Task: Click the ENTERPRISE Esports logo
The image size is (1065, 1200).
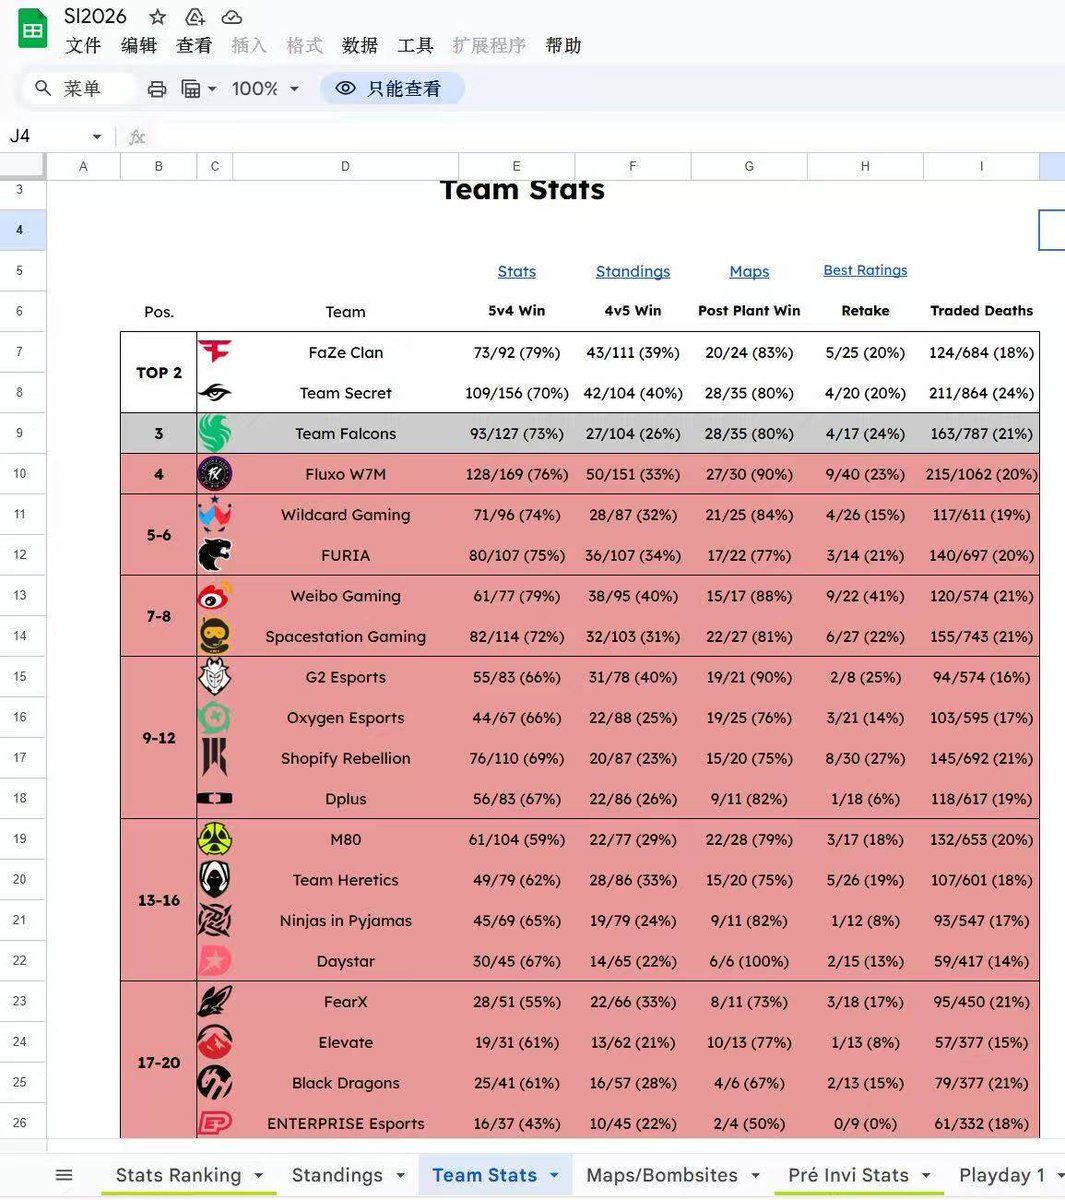Action: tap(214, 1123)
